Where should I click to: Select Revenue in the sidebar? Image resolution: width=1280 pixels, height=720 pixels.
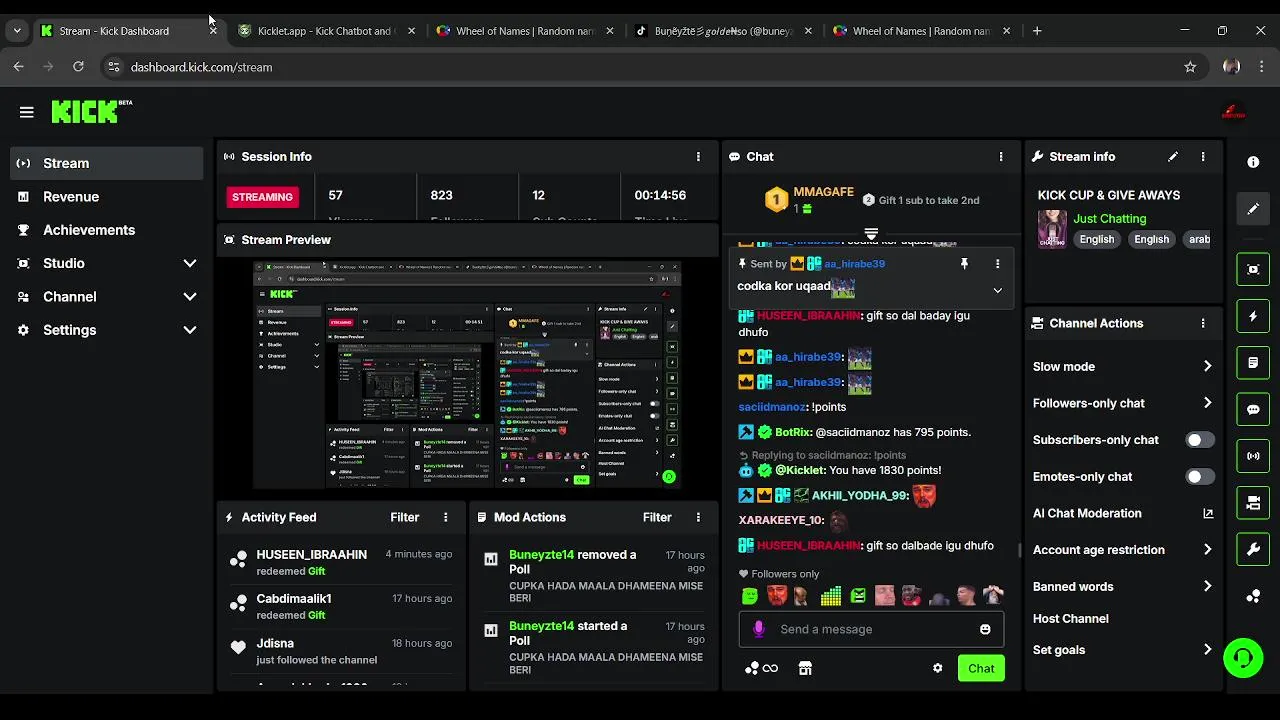click(106, 197)
